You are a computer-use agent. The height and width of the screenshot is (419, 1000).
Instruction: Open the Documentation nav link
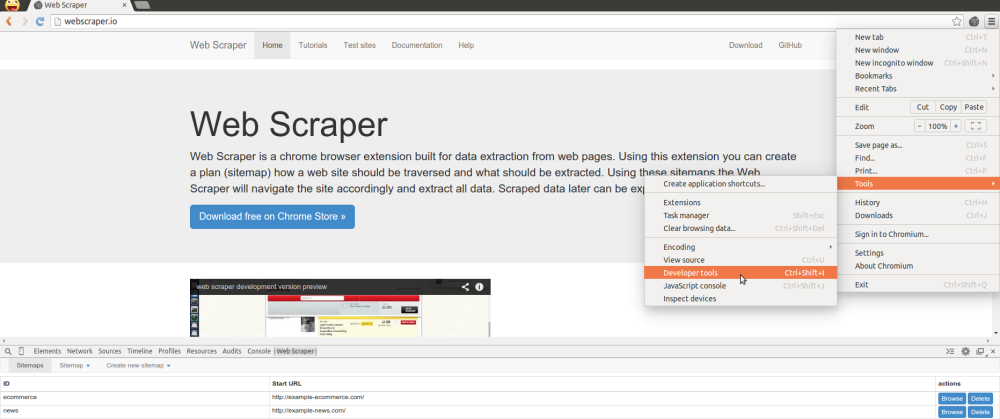[x=416, y=45]
